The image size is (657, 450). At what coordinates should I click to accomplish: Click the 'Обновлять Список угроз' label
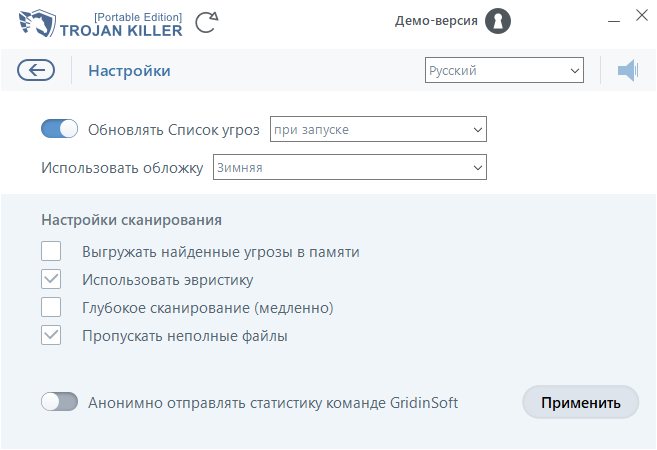click(x=174, y=130)
